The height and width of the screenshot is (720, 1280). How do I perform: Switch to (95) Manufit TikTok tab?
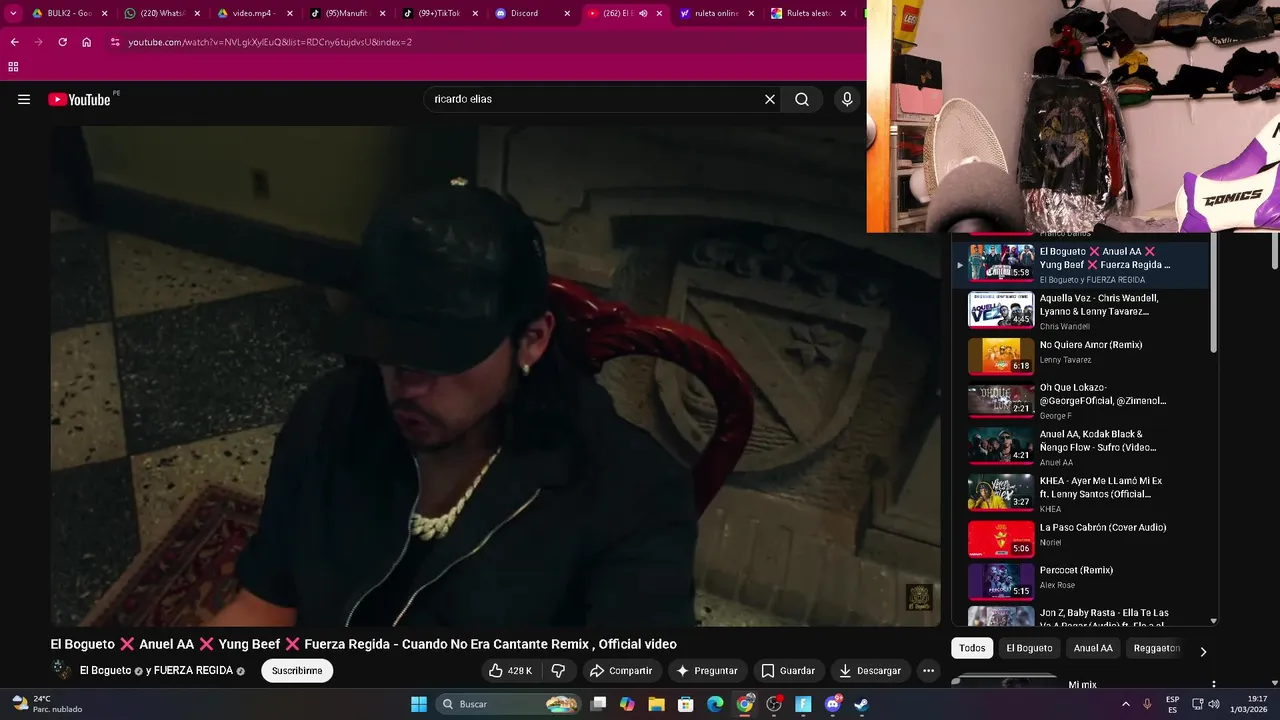pos(347,13)
